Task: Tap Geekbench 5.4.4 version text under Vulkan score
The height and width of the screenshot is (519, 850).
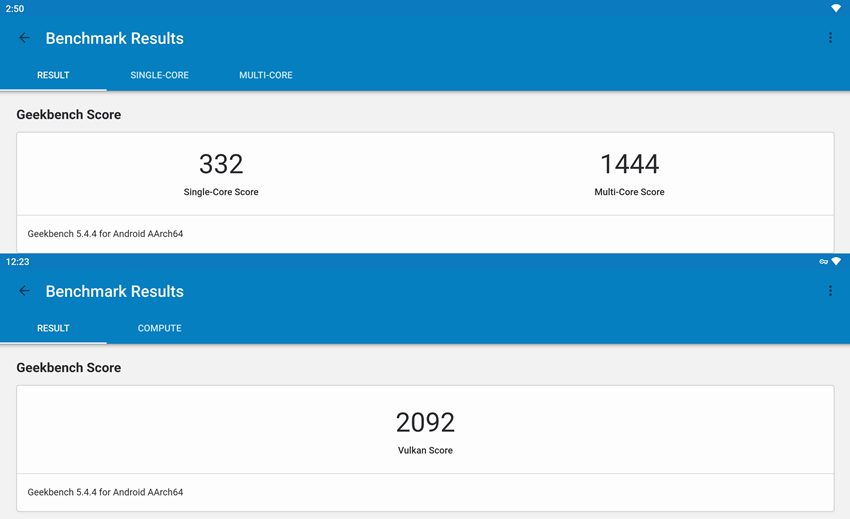Action: tap(105, 492)
